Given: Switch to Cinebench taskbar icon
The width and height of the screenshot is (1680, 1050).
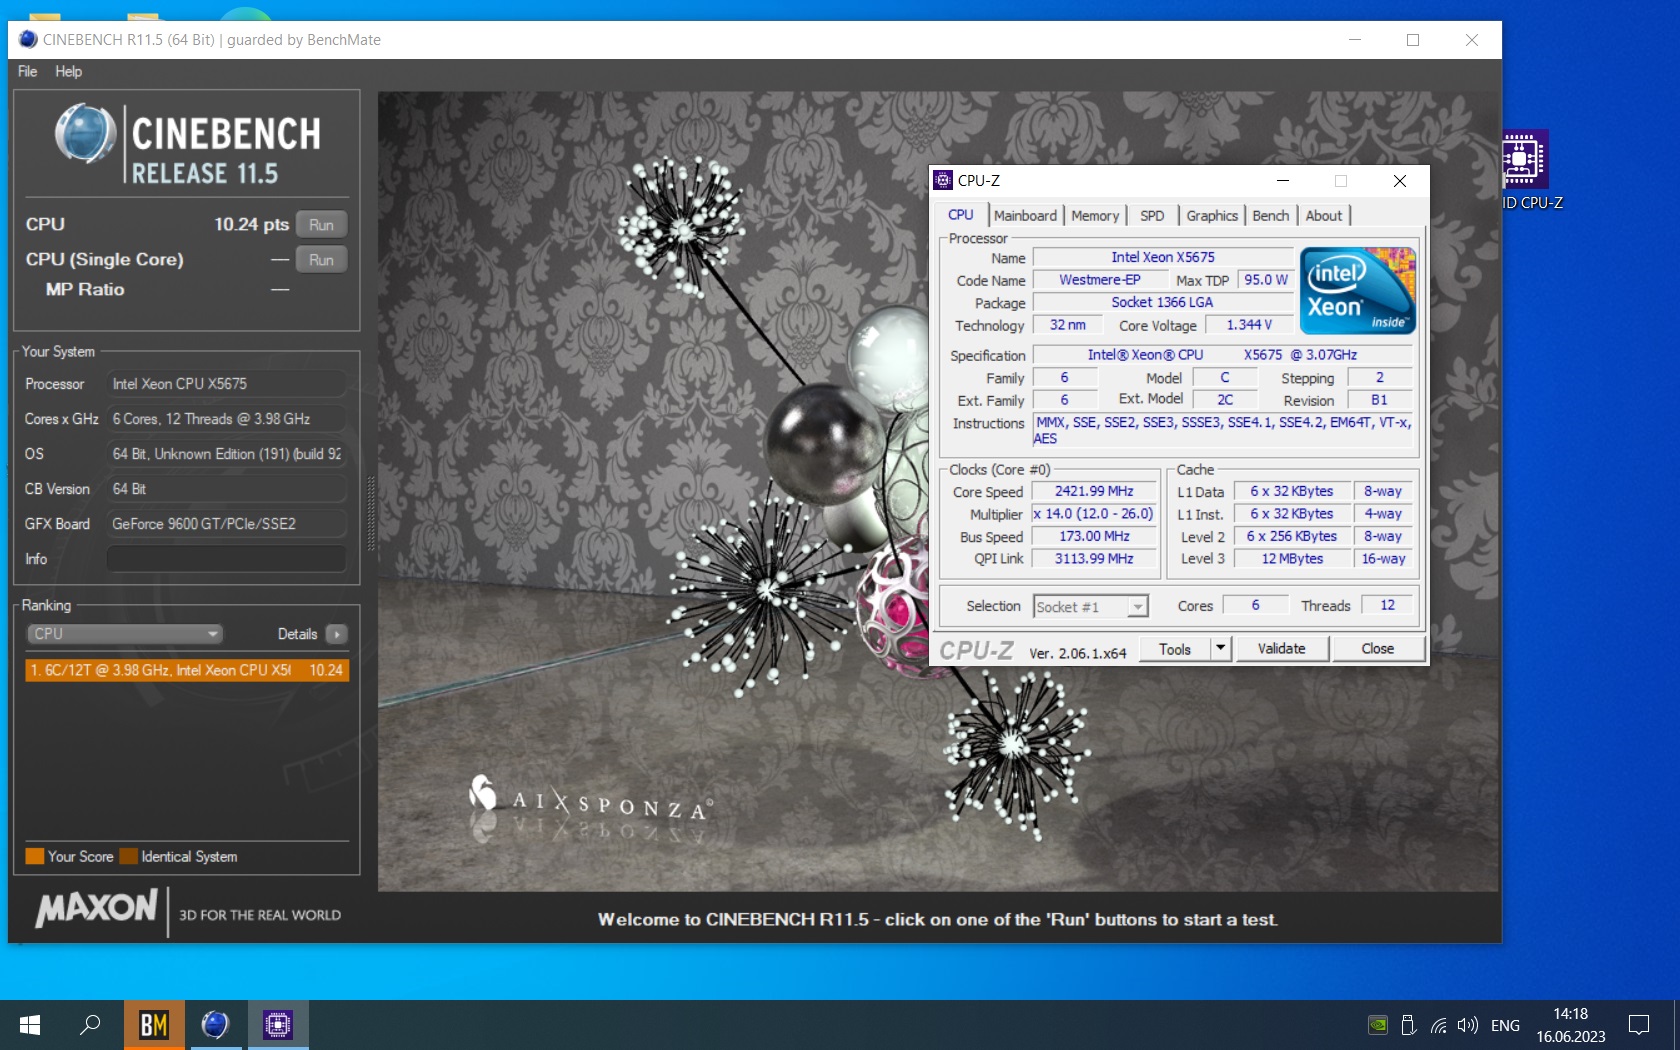Looking at the screenshot, I should [x=215, y=1025].
